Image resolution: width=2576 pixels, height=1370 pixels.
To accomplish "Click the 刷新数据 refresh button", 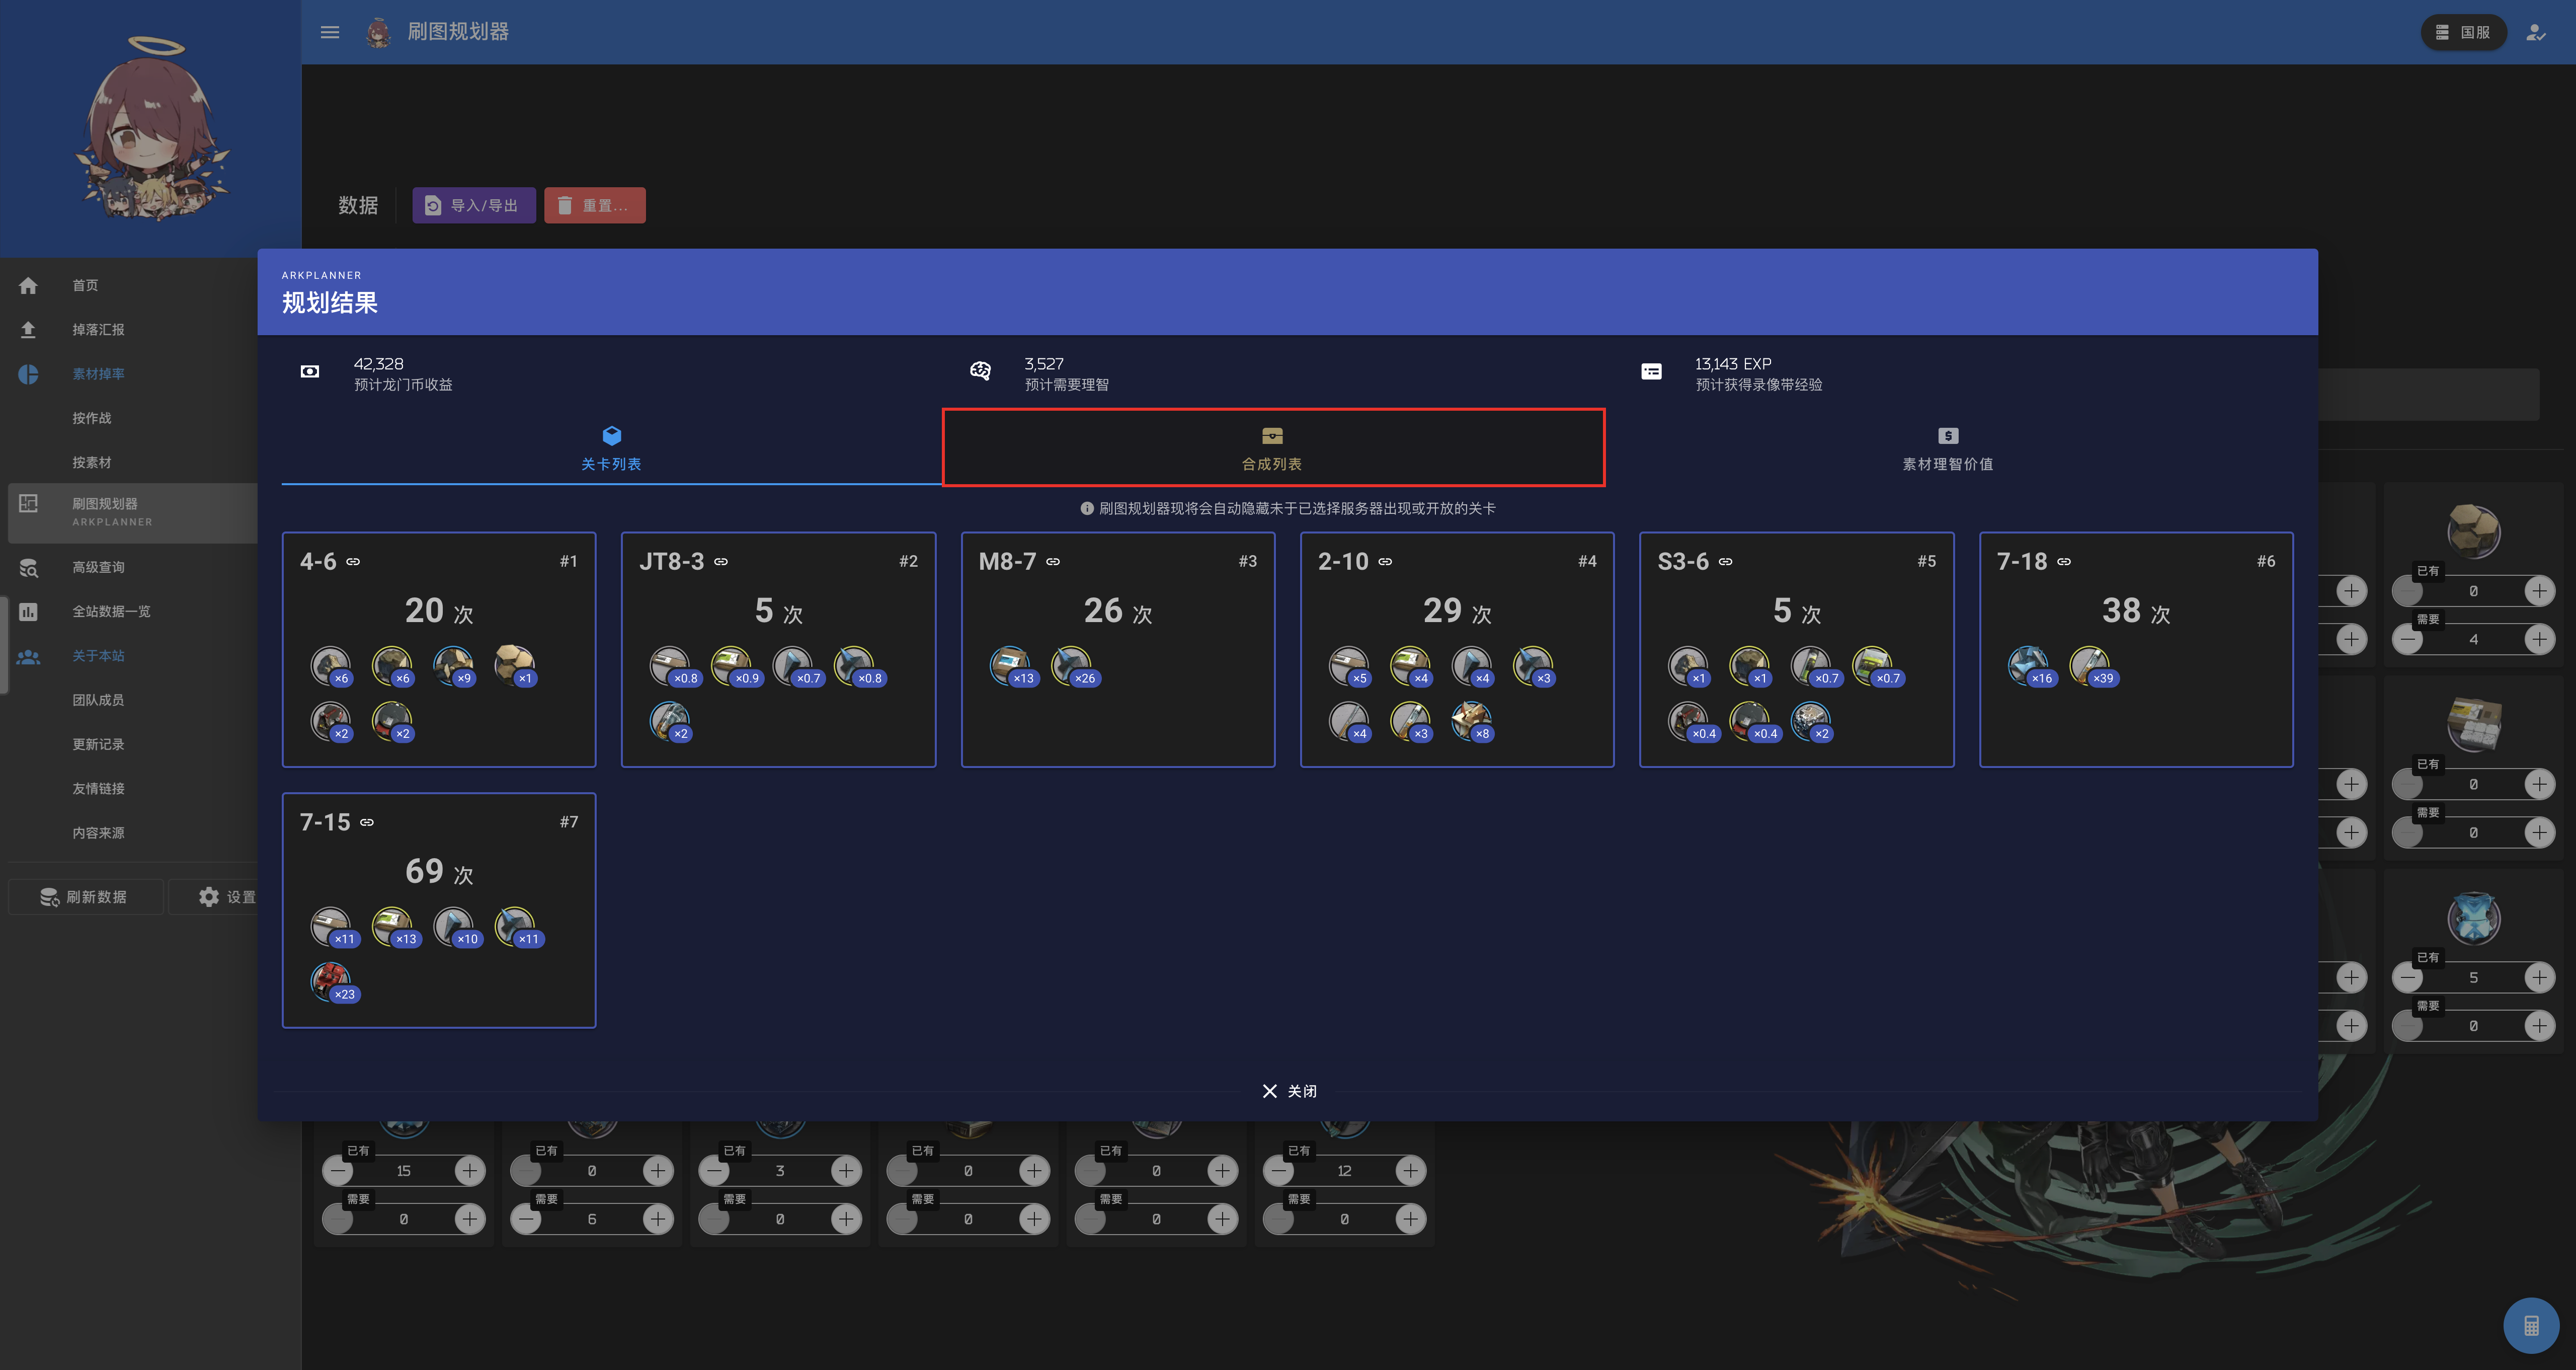I will (x=85, y=896).
